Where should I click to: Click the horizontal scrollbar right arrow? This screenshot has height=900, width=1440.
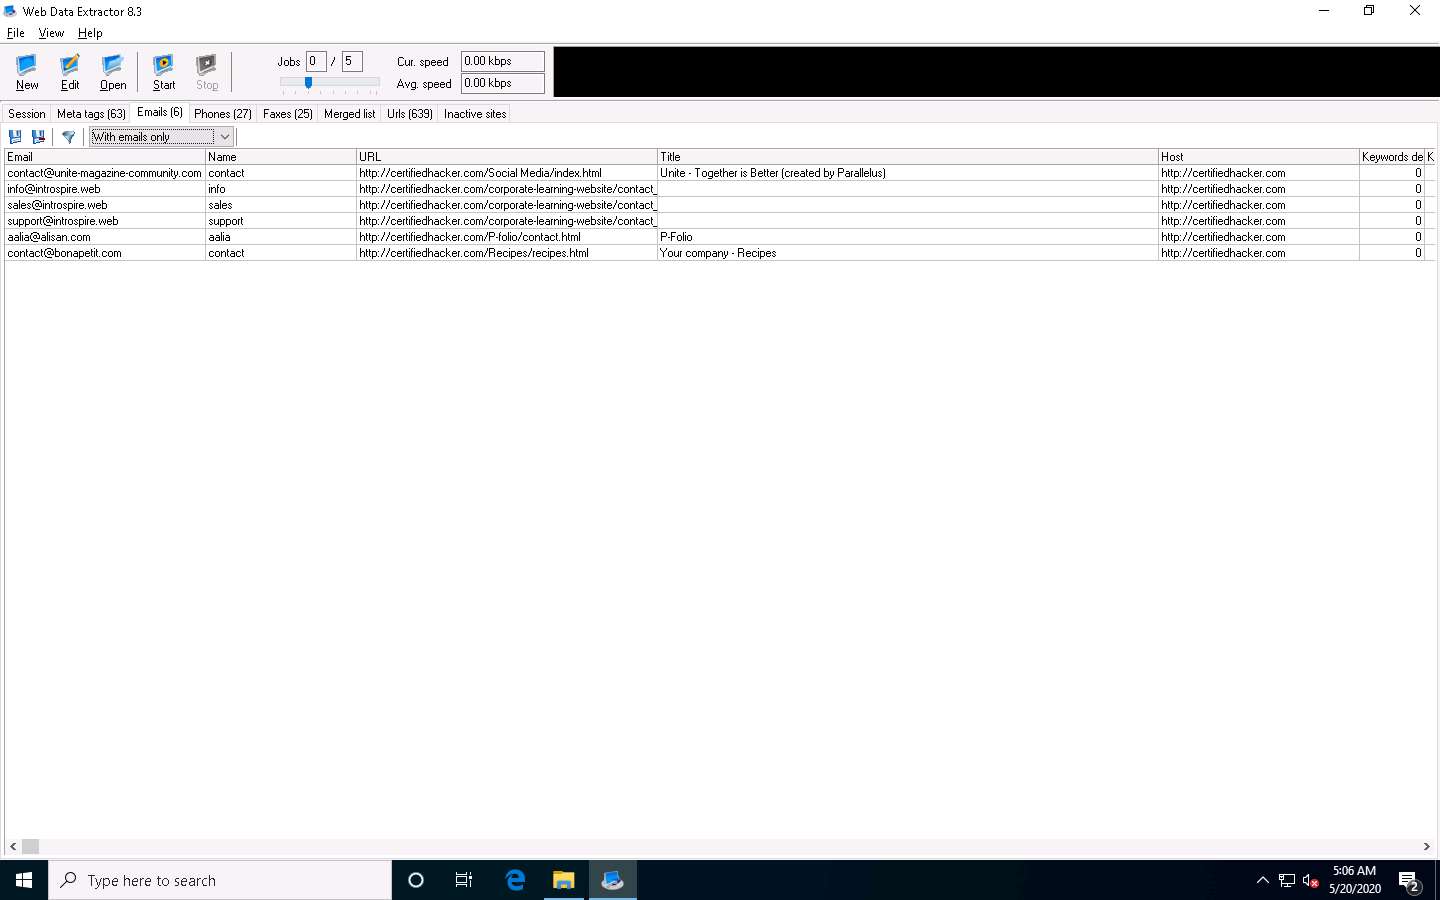pyautogui.click(x=1427, y=847)
